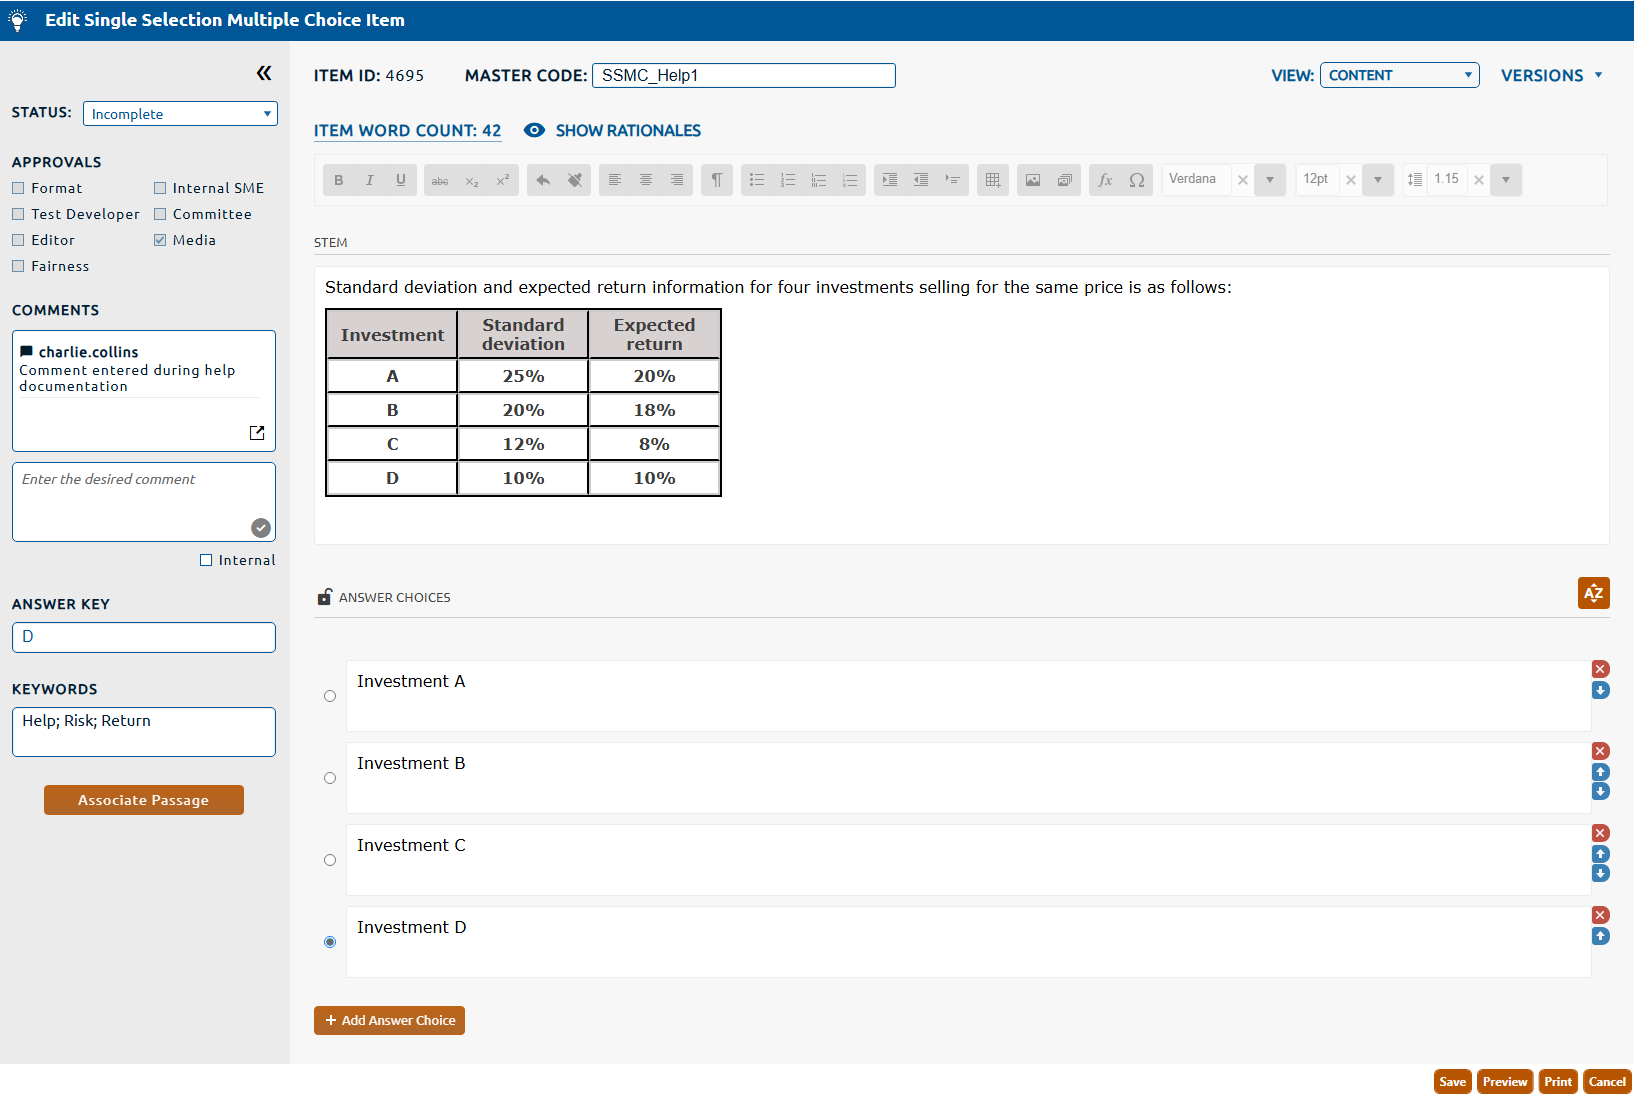Expand the Verdana font family dropdown
Image resolution: width=1636 pixels, height=1099 pixels.
1269,180
